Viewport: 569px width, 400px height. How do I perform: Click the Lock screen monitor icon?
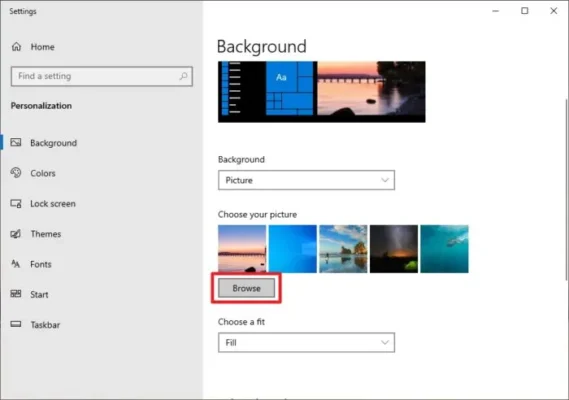point(16,203)
